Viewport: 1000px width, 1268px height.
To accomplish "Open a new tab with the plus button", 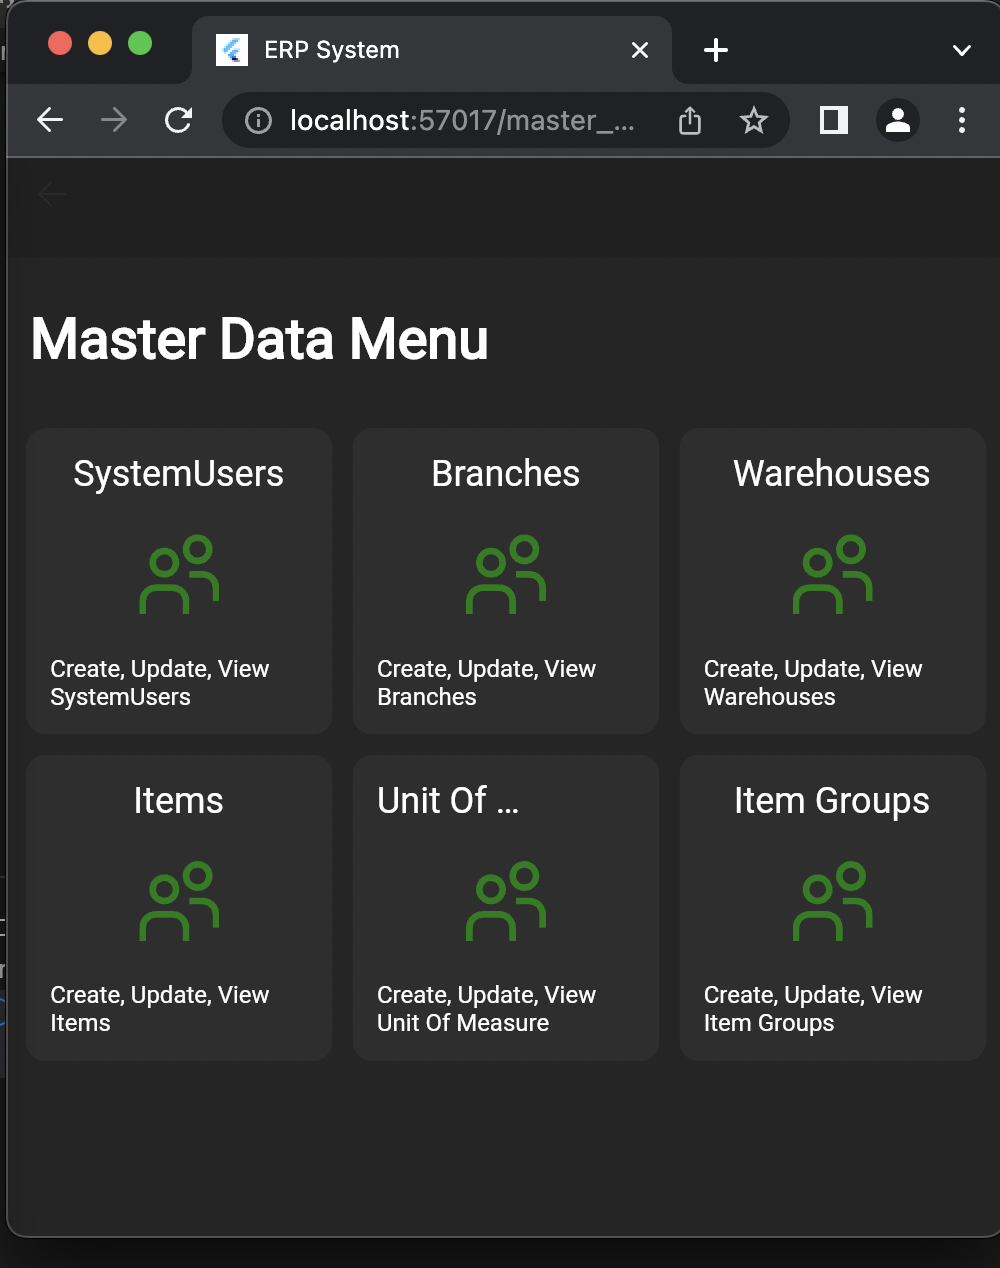I will [716, 50].
